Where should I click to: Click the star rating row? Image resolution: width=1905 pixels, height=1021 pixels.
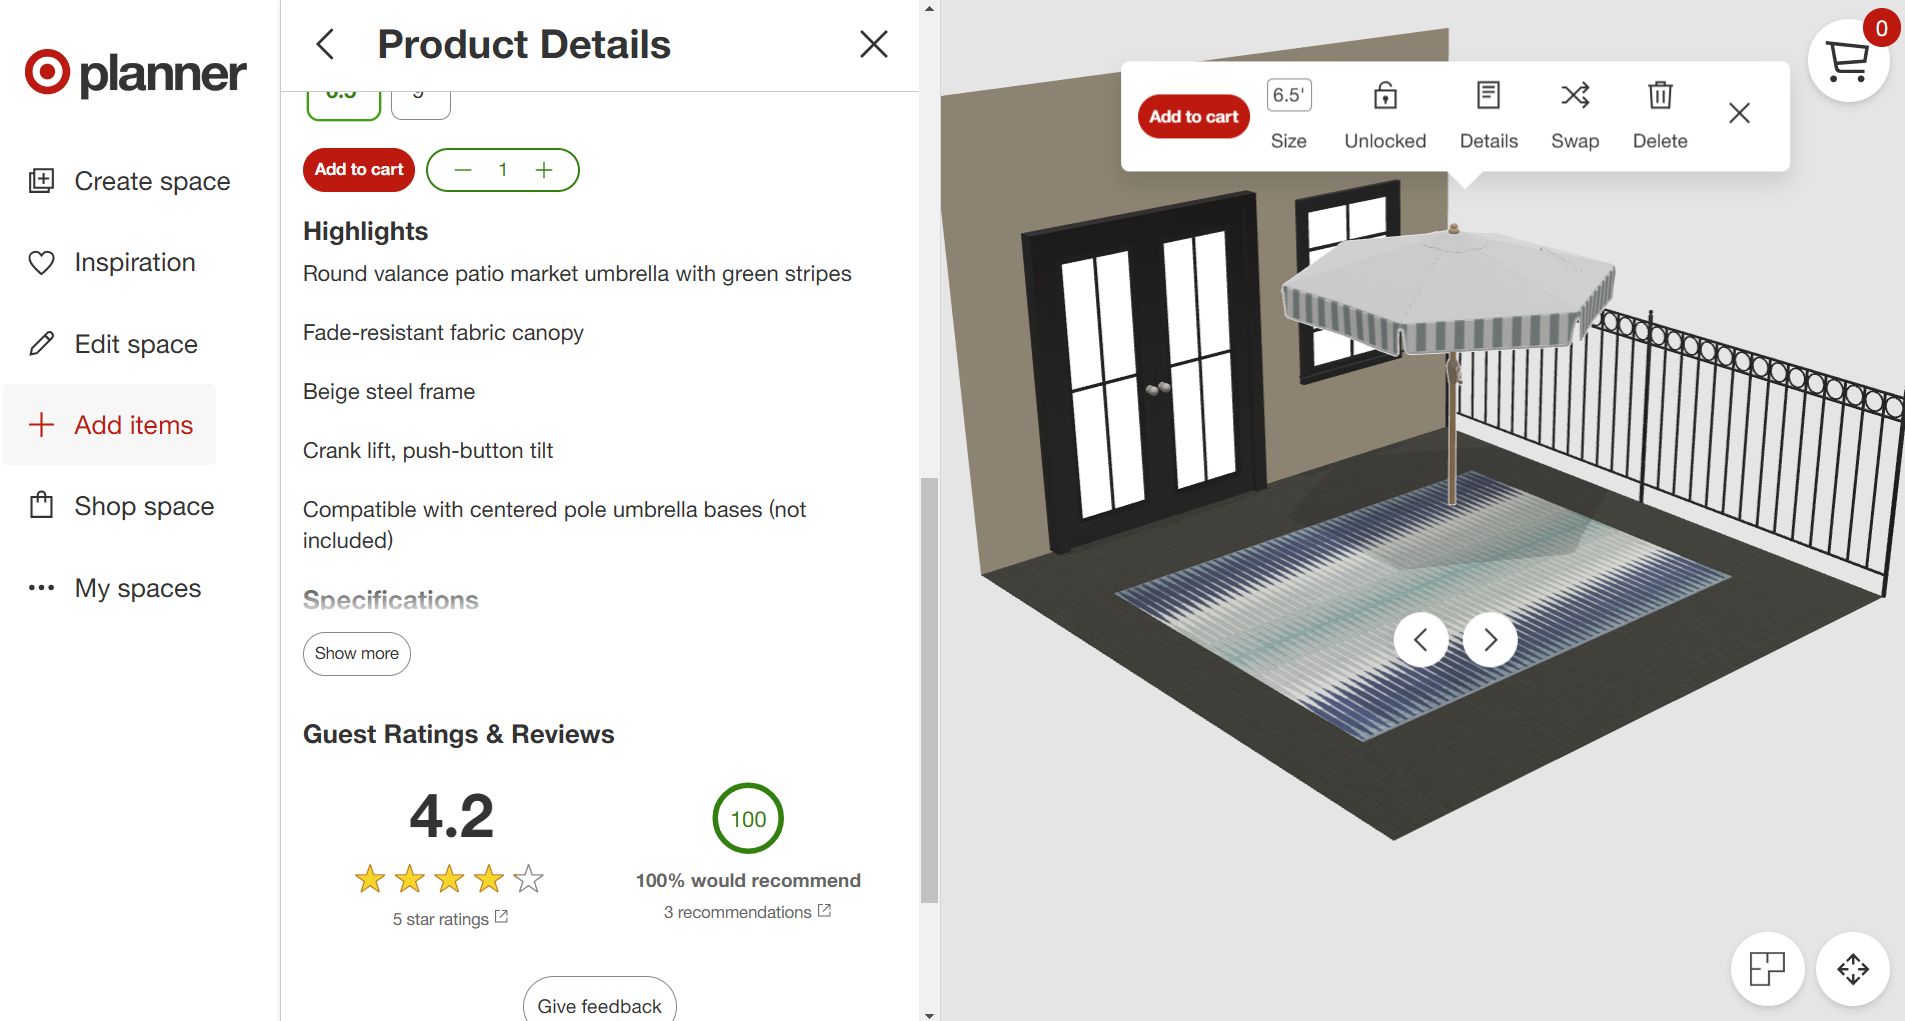tap(449, 879)
